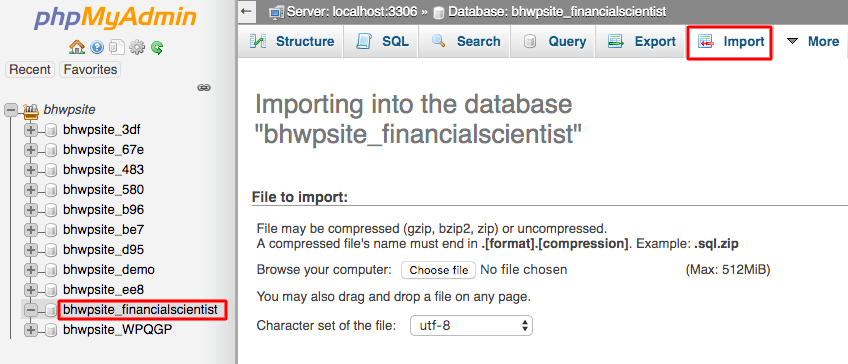Collapse the bhwpsite root group

(11, 110)
